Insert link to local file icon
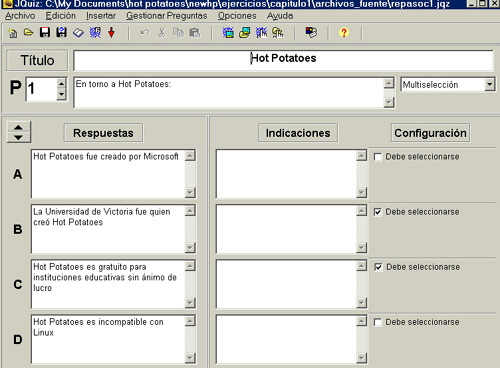 click(x=278, y=33)
